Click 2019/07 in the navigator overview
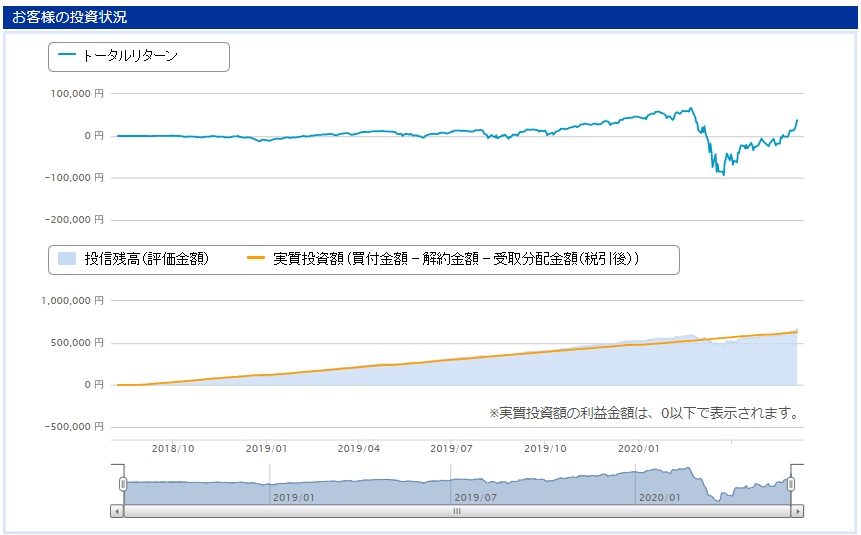This screenshot has width=861, height=535. 476,498
